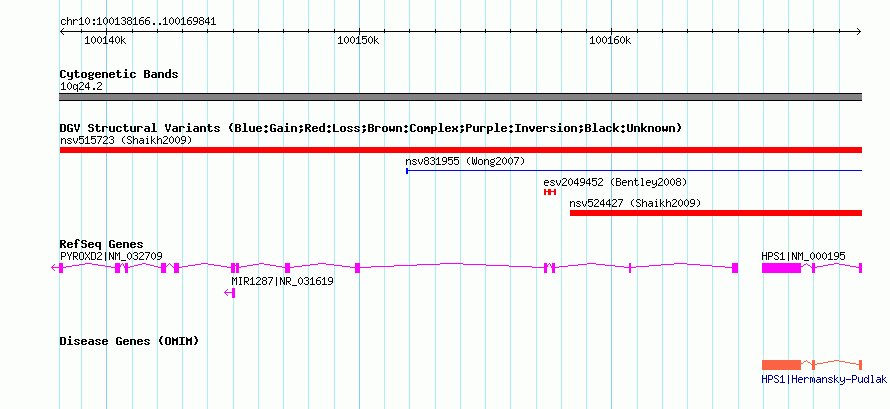This screenshot has height=409, width=890.
Task: Click the PYROXD2 gene left-pointing arrow end
Action: (54, 268)
